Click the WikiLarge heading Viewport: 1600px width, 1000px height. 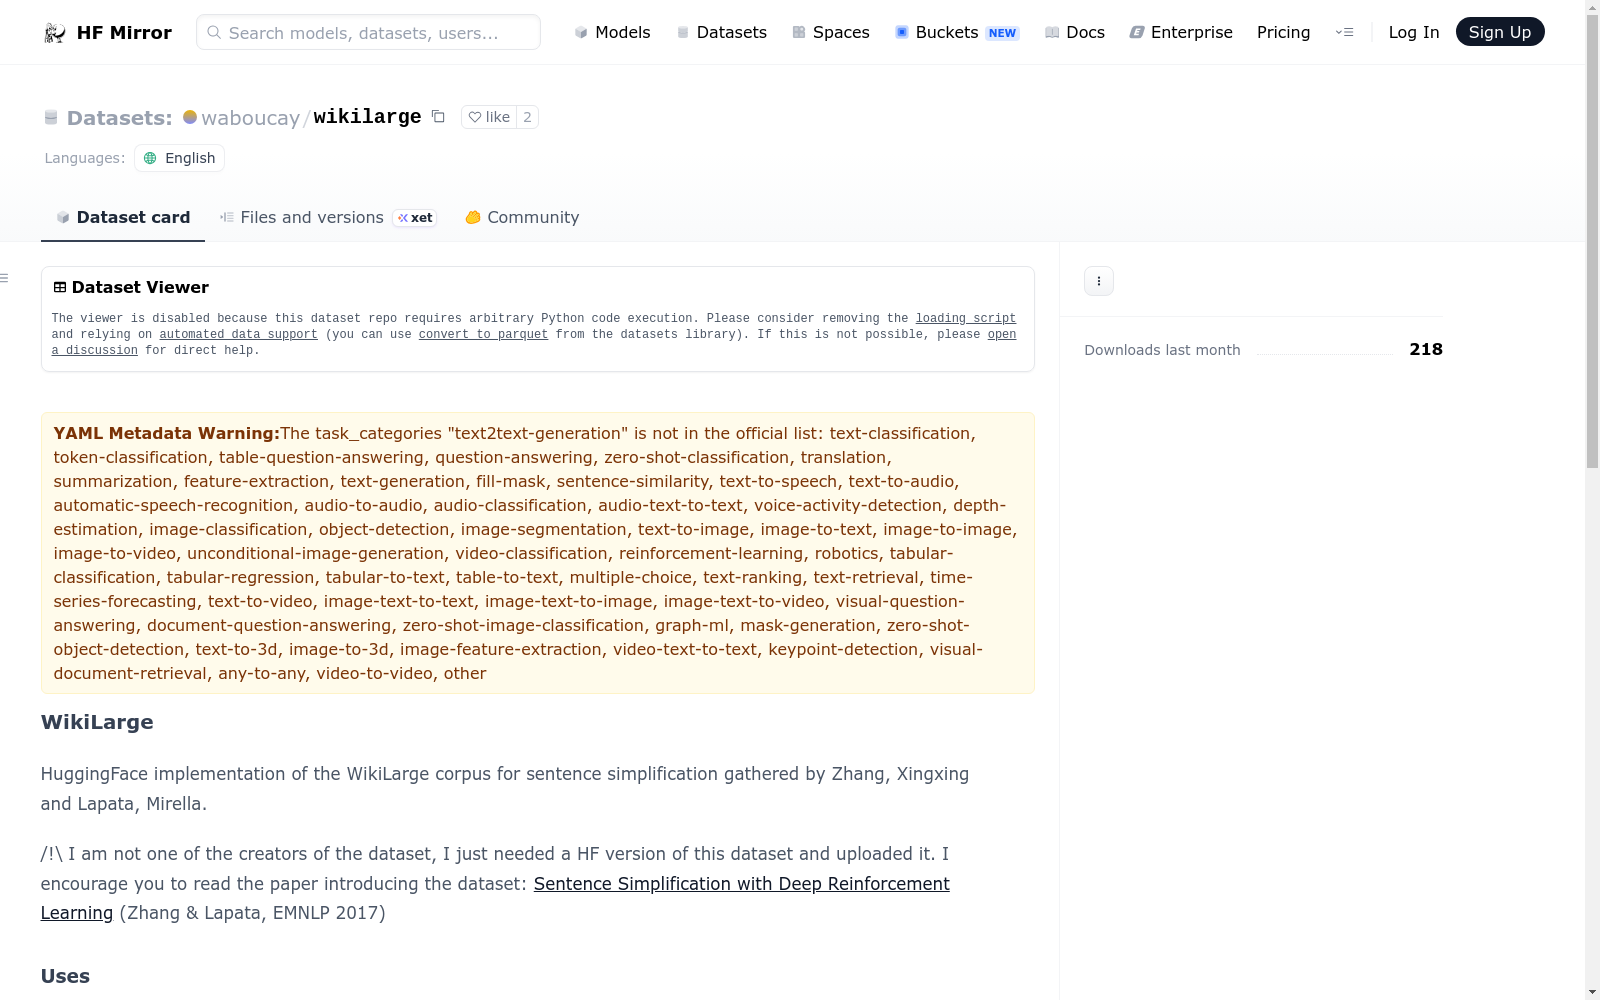97,722
